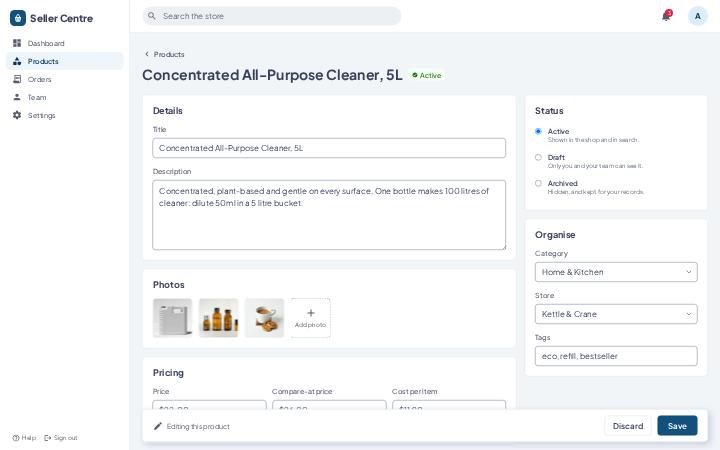Open the Products section in the sidebar
Viewport: 720px width, 450px height.
click(65, 61)
